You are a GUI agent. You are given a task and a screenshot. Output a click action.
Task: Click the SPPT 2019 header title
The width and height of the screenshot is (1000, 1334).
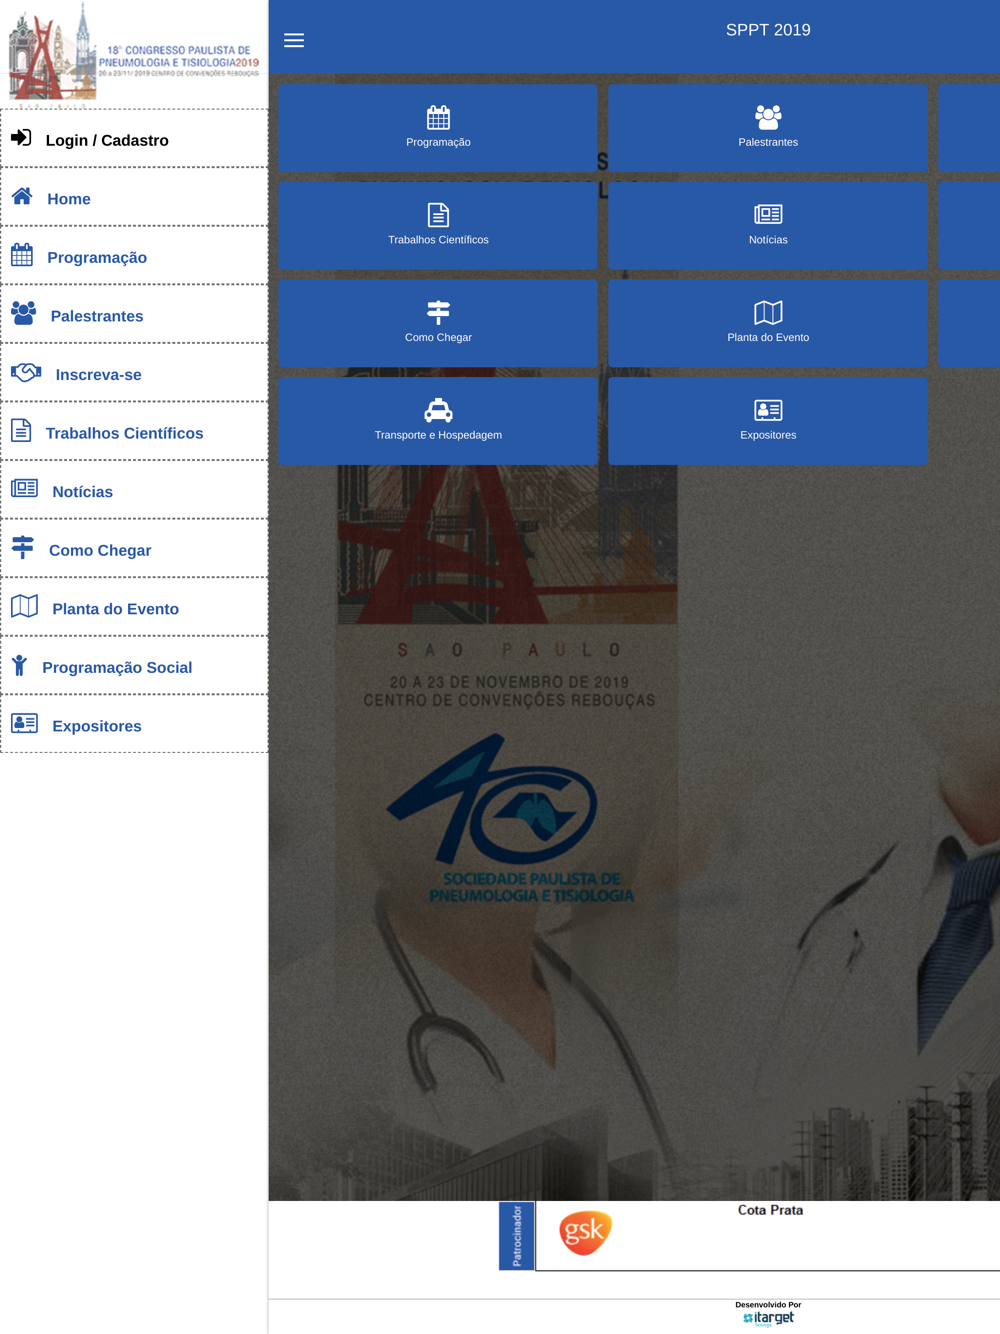click(768, 30)
